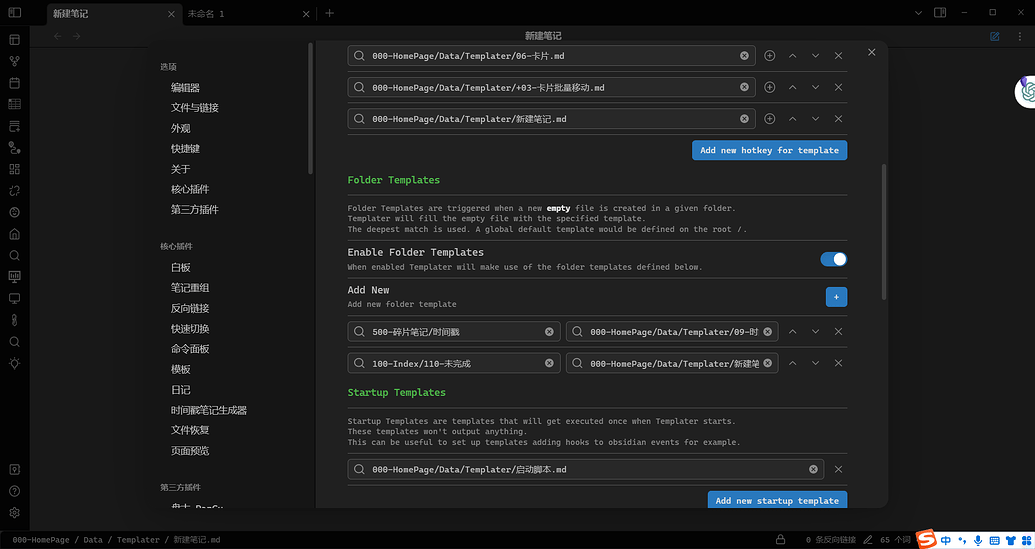Open settings gear in the ribbon
1035x549 pixels.
[15, 513]
